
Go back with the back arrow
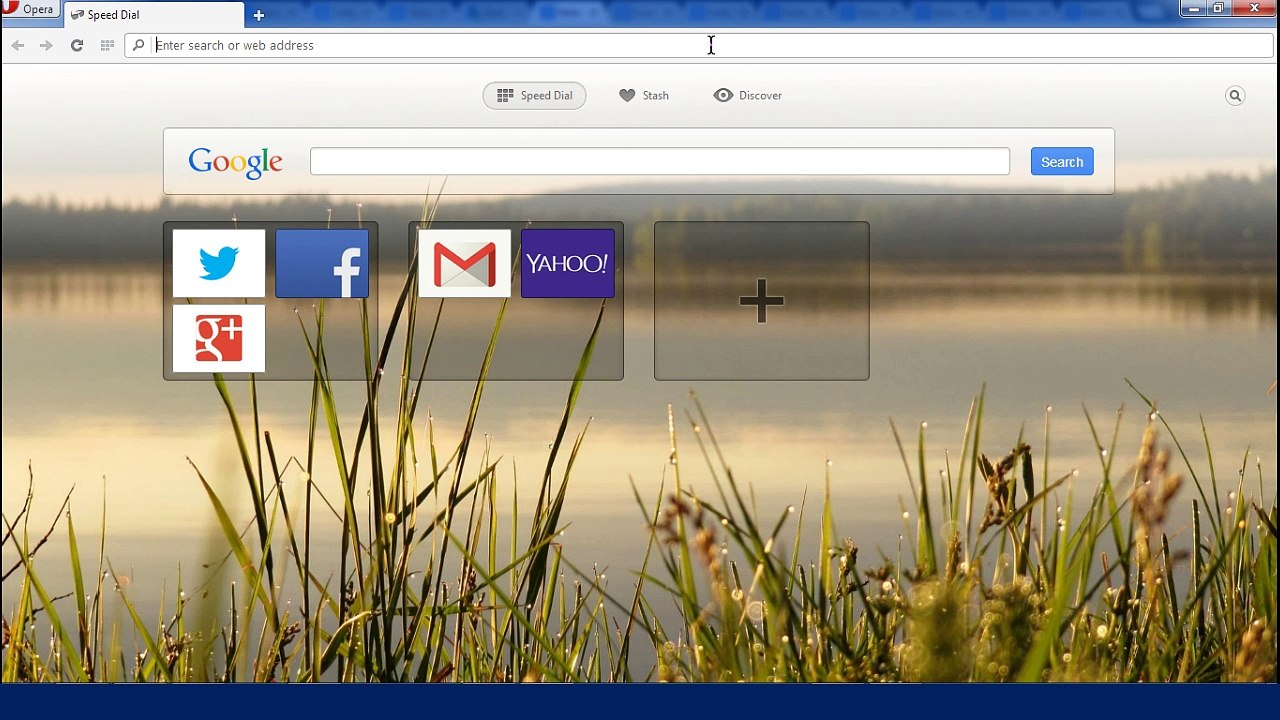coord(18,45)
